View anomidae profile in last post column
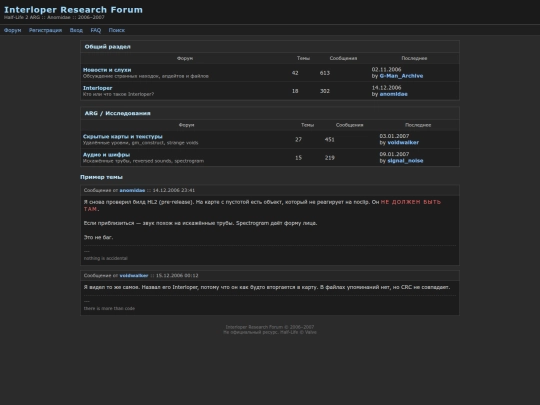Image resolution: width=540 pixels, height=405 pixels. coord(393,94)
